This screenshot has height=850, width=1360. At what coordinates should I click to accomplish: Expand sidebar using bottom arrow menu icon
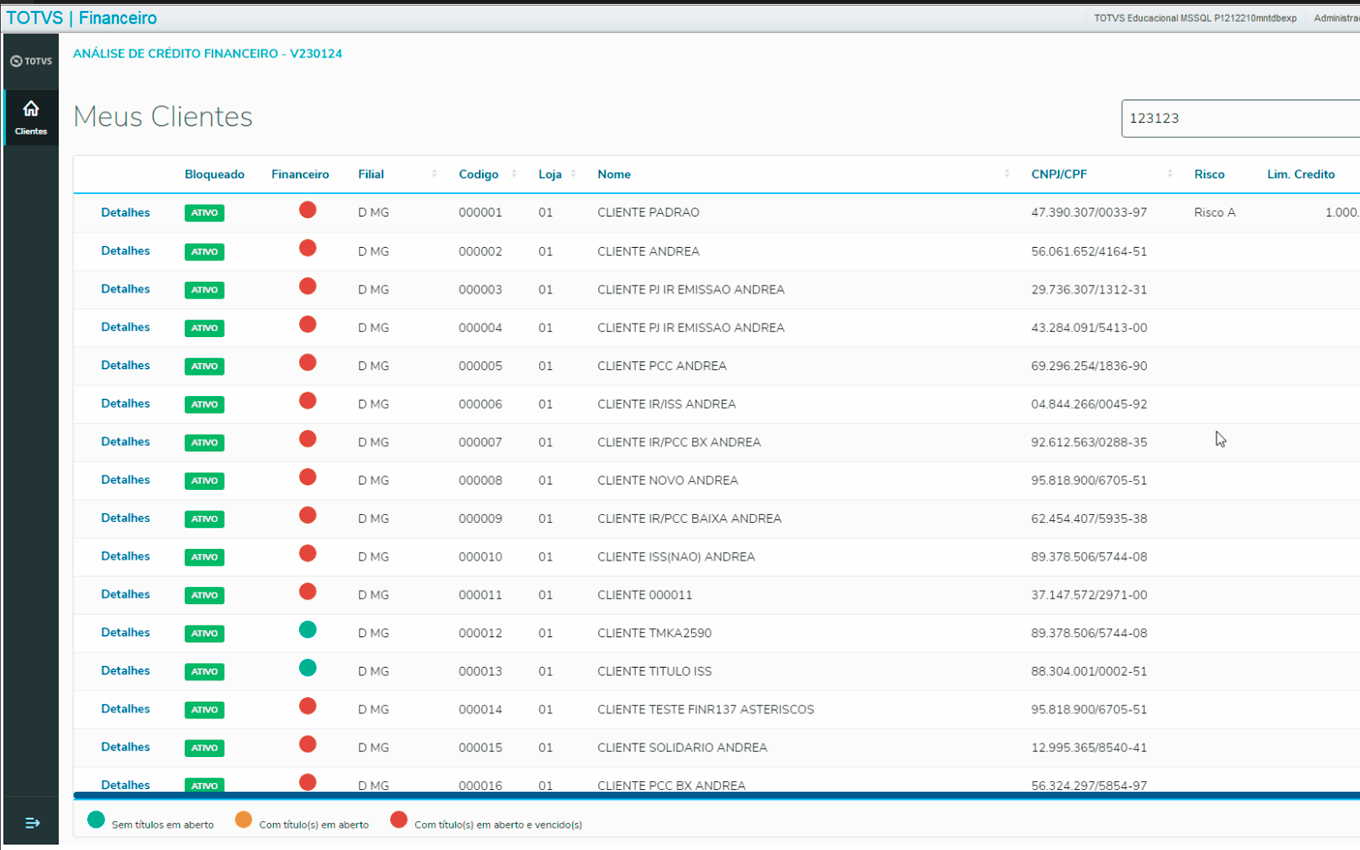(x=32, y=822)
